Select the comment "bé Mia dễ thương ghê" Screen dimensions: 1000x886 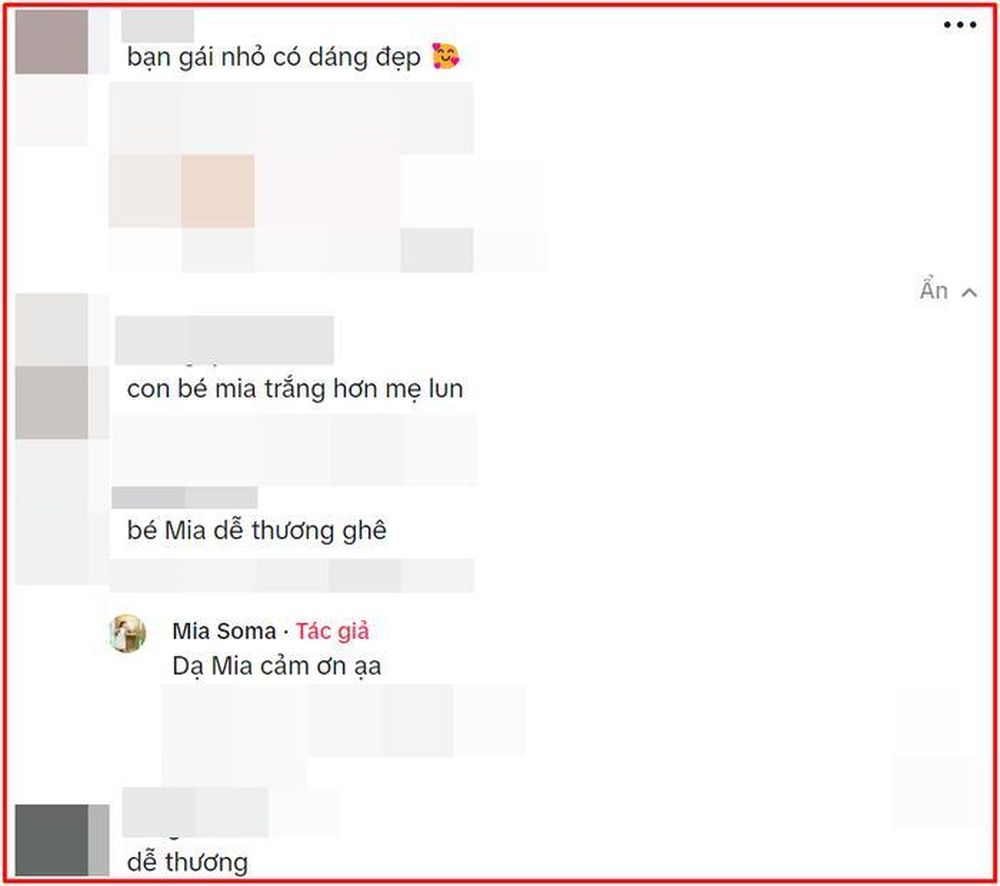tap(256, 530)
